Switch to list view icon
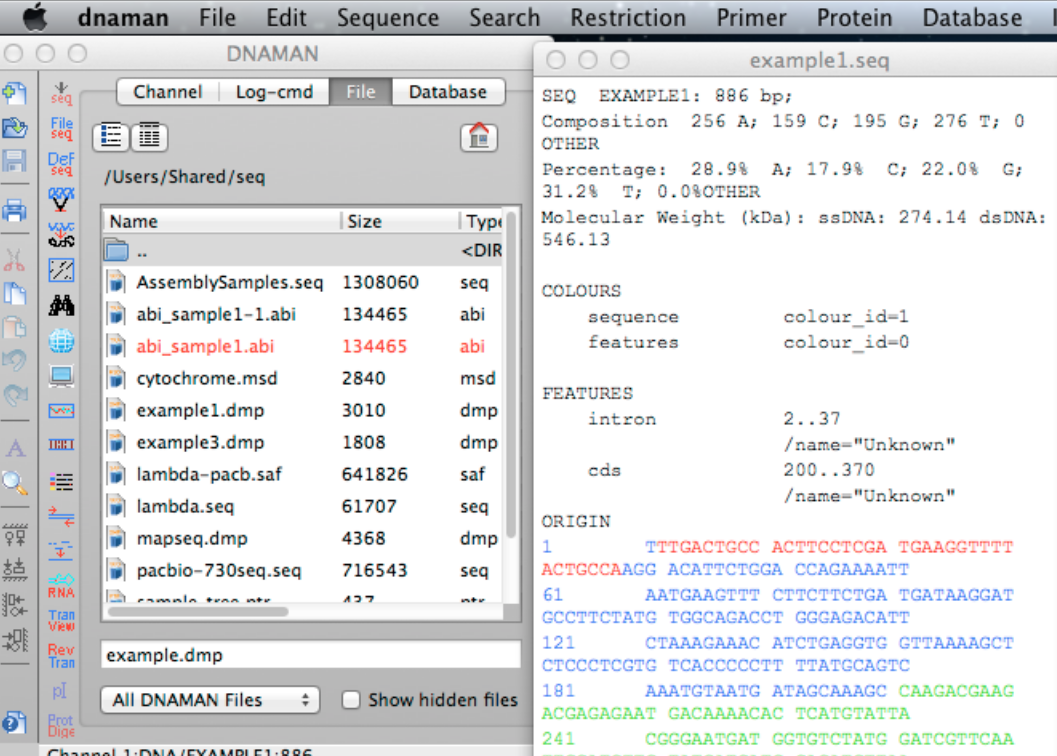This screenshot has height=756, width=1057. (111, 136)
